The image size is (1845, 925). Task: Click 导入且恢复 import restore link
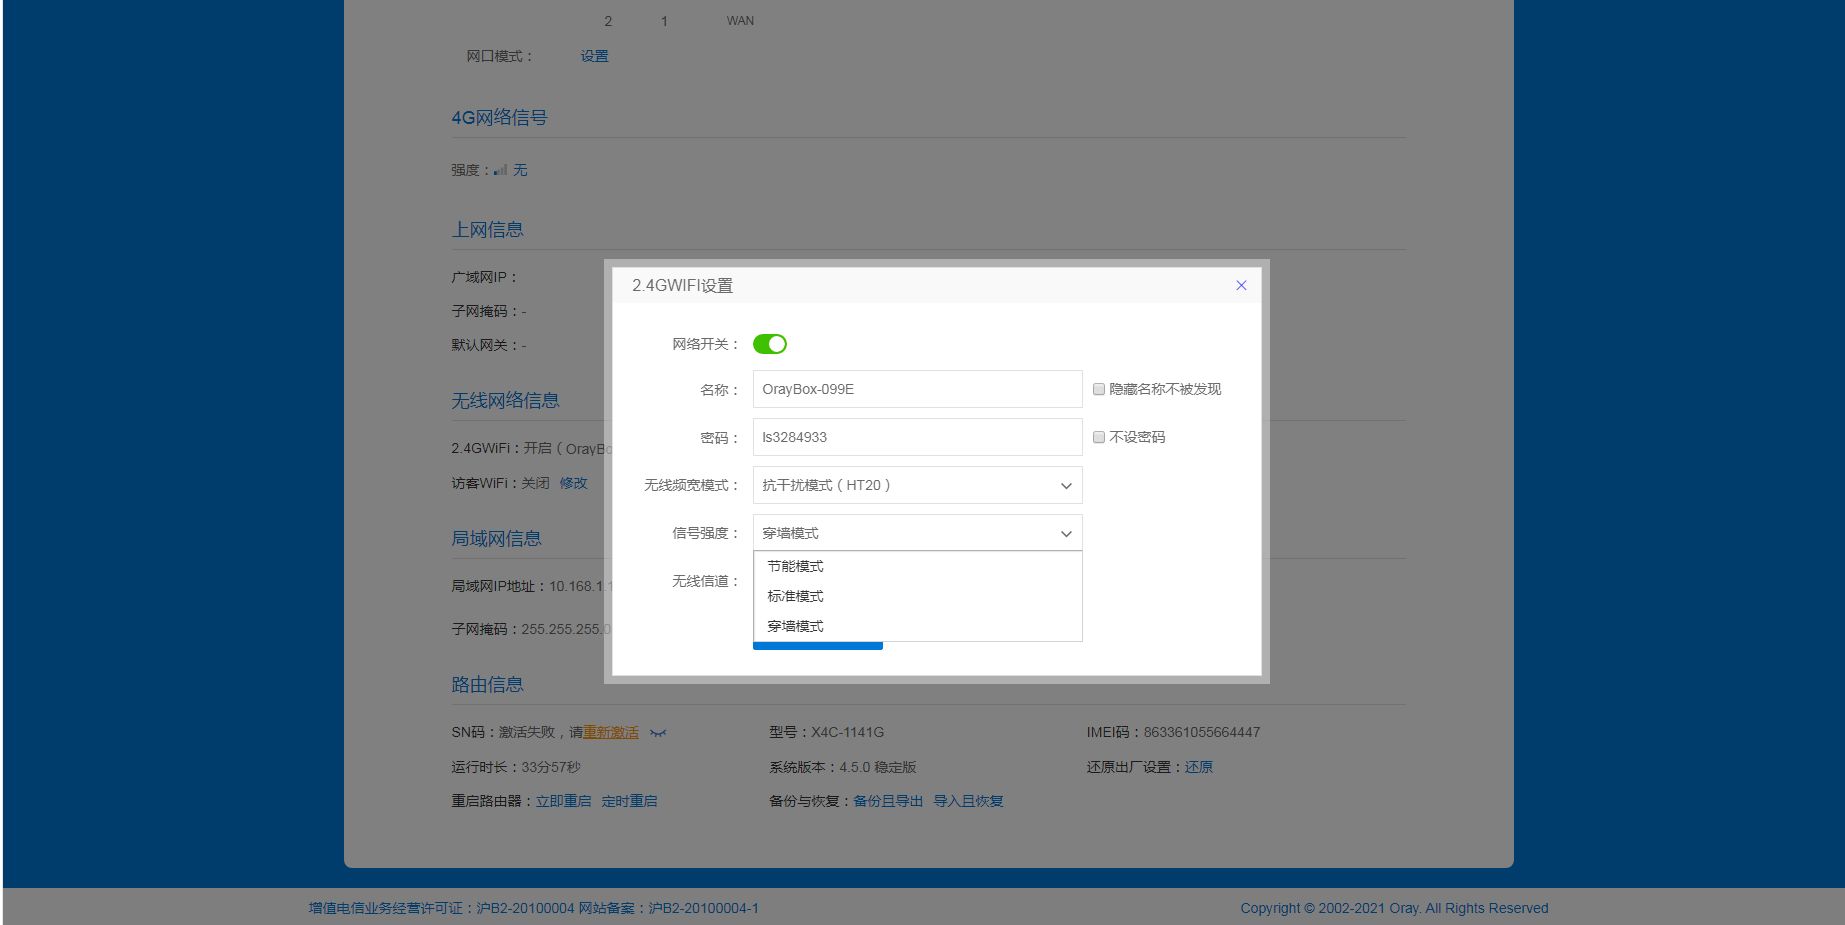[968, 801]
